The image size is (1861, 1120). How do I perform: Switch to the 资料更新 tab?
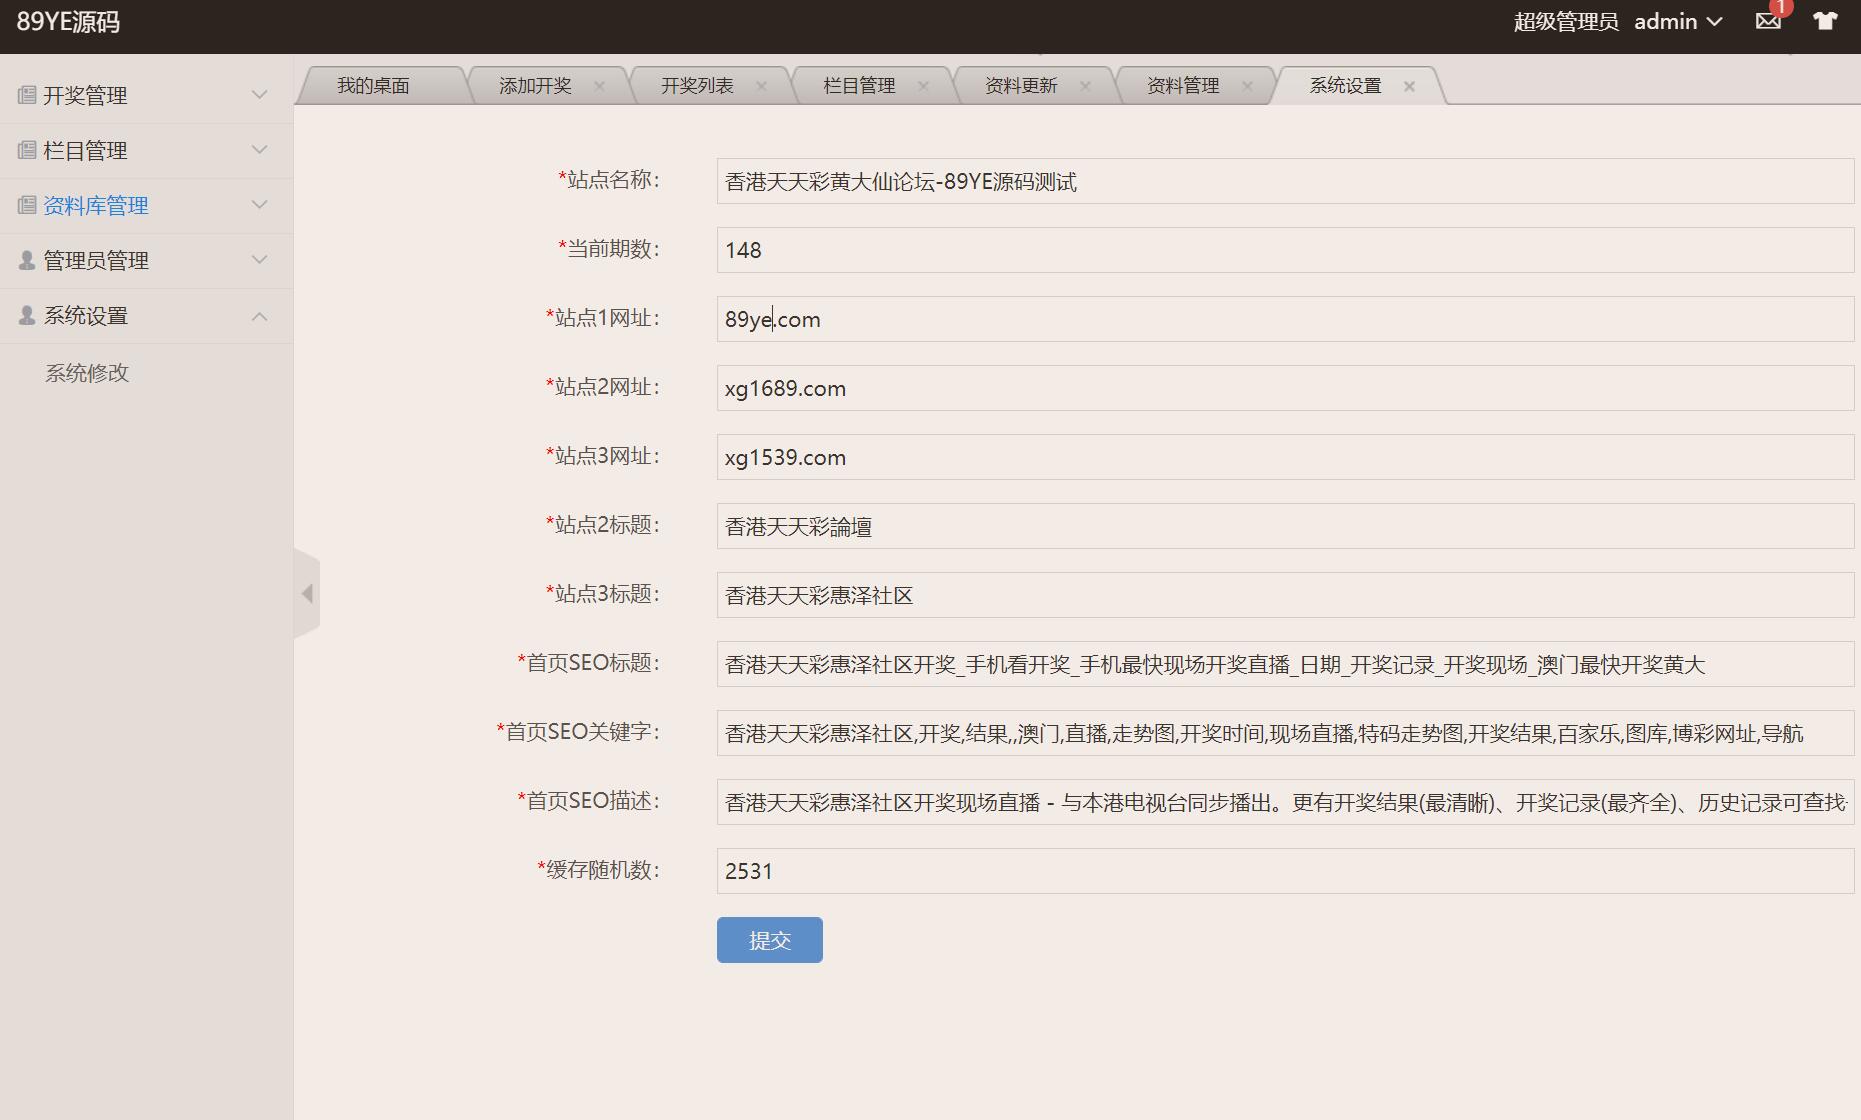1021,86
